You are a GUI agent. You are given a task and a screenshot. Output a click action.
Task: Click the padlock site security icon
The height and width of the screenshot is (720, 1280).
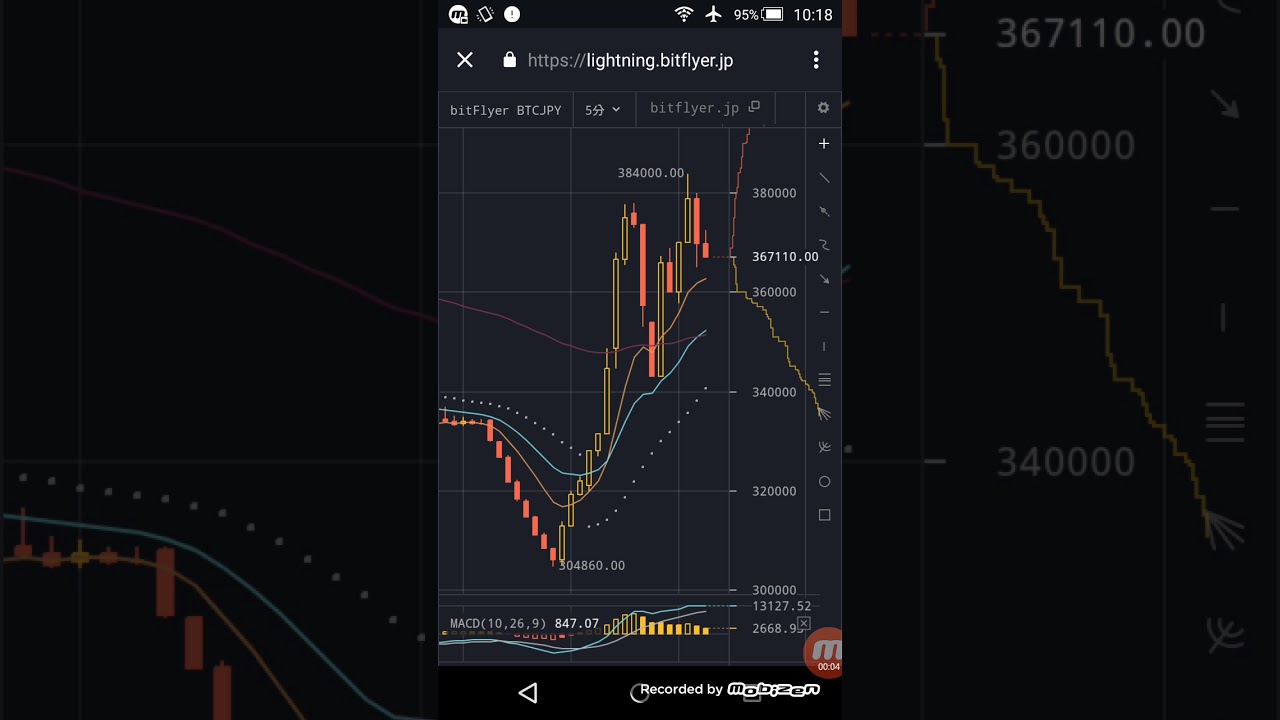(x=510, y=60)
